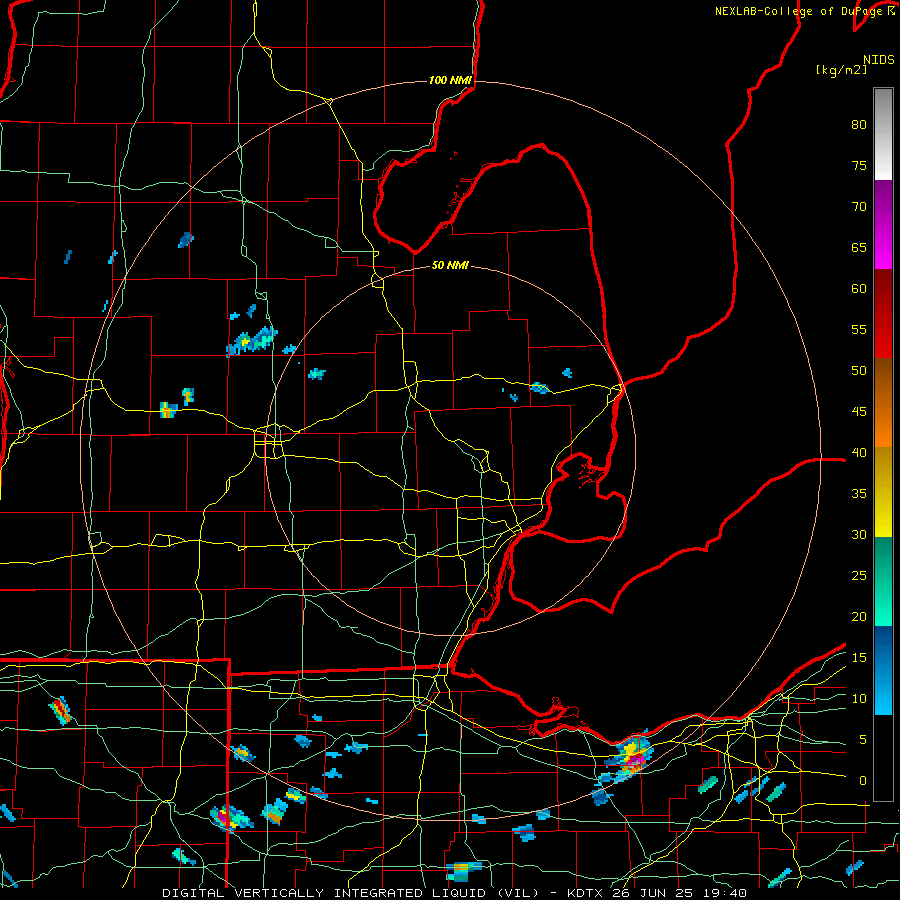The width and height of the screenshot is (900, 900).
Task: Pick the dark red segment of the color bar
Action: pos(883,314)
